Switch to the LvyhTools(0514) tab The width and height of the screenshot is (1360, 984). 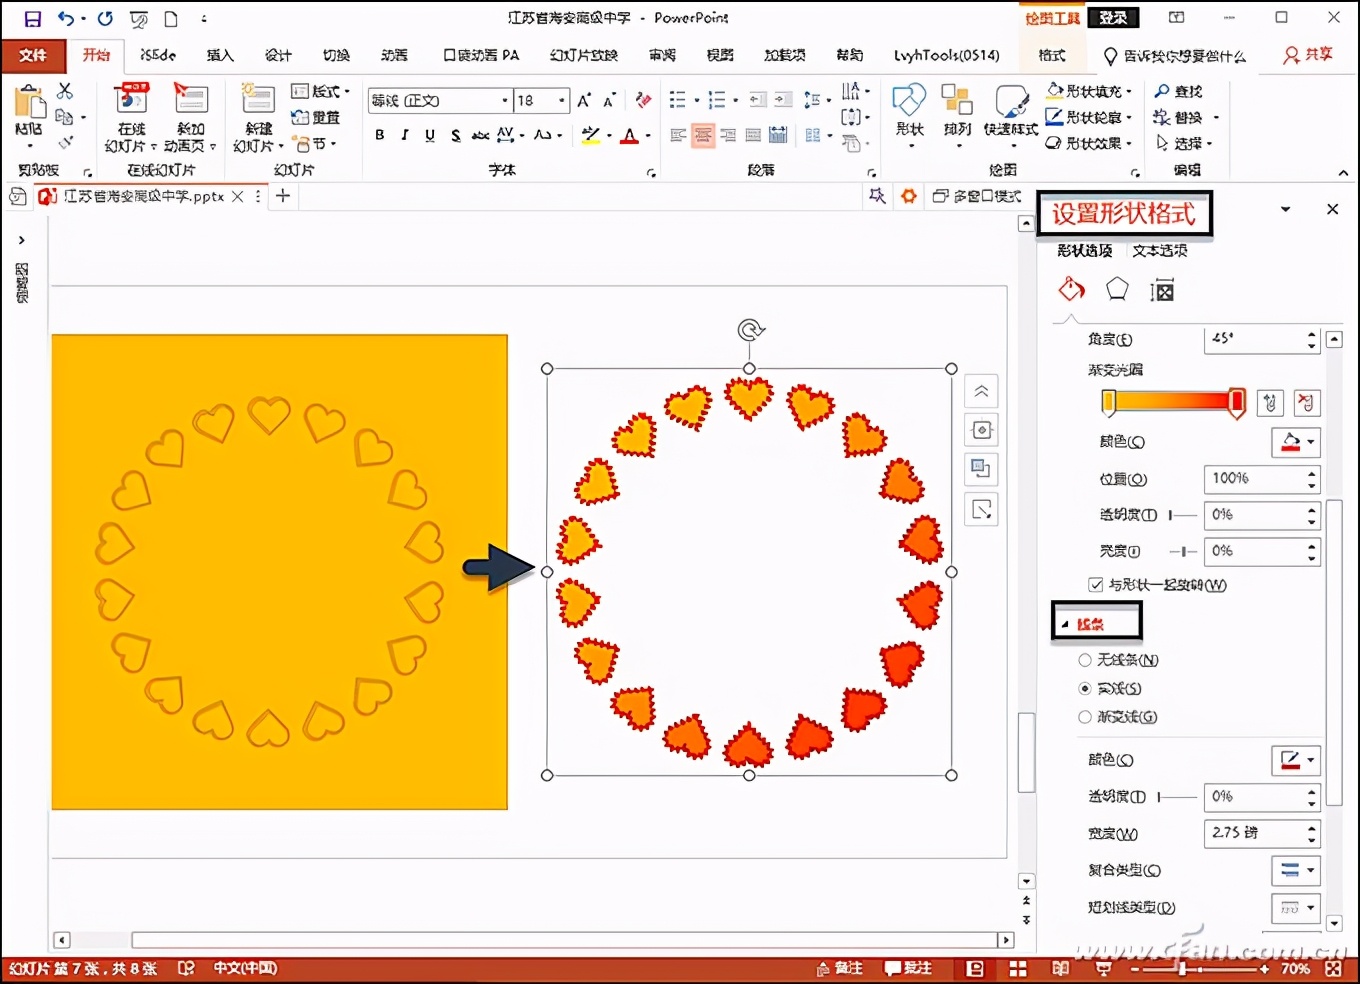pyautogui.click(x=946, y=55)
